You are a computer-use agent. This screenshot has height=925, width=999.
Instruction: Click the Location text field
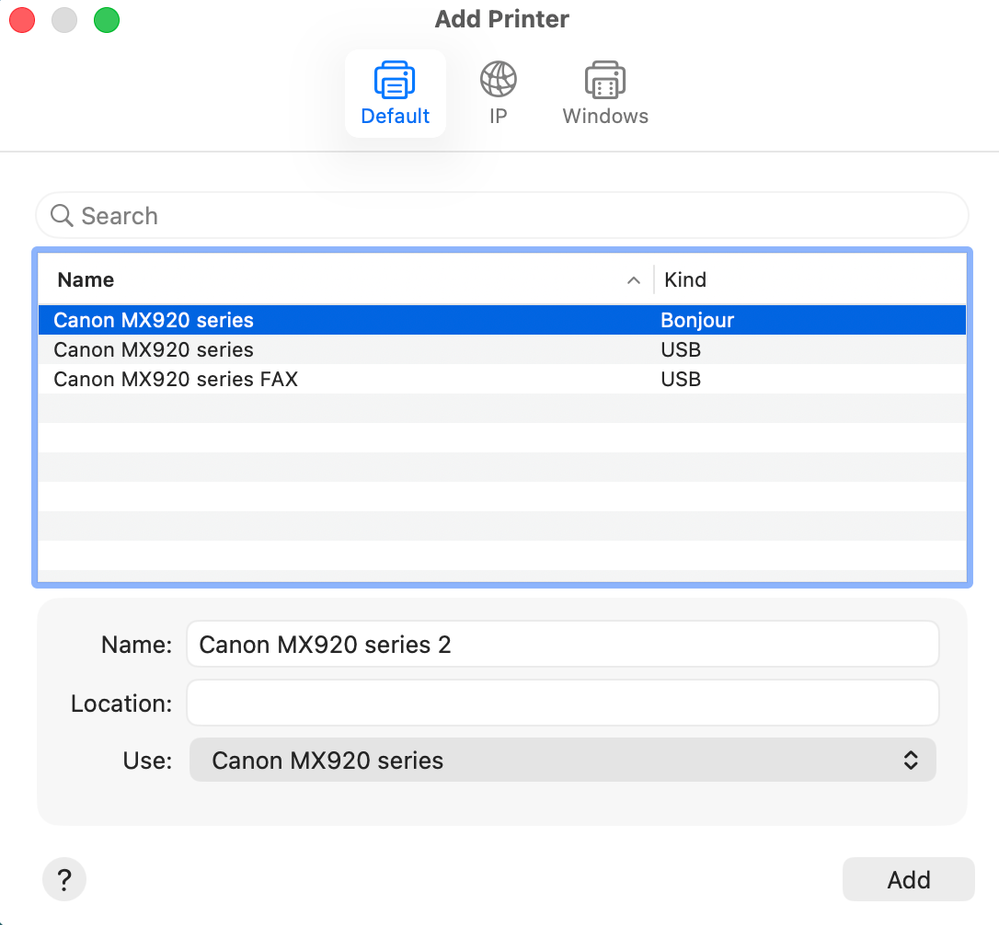563,703
